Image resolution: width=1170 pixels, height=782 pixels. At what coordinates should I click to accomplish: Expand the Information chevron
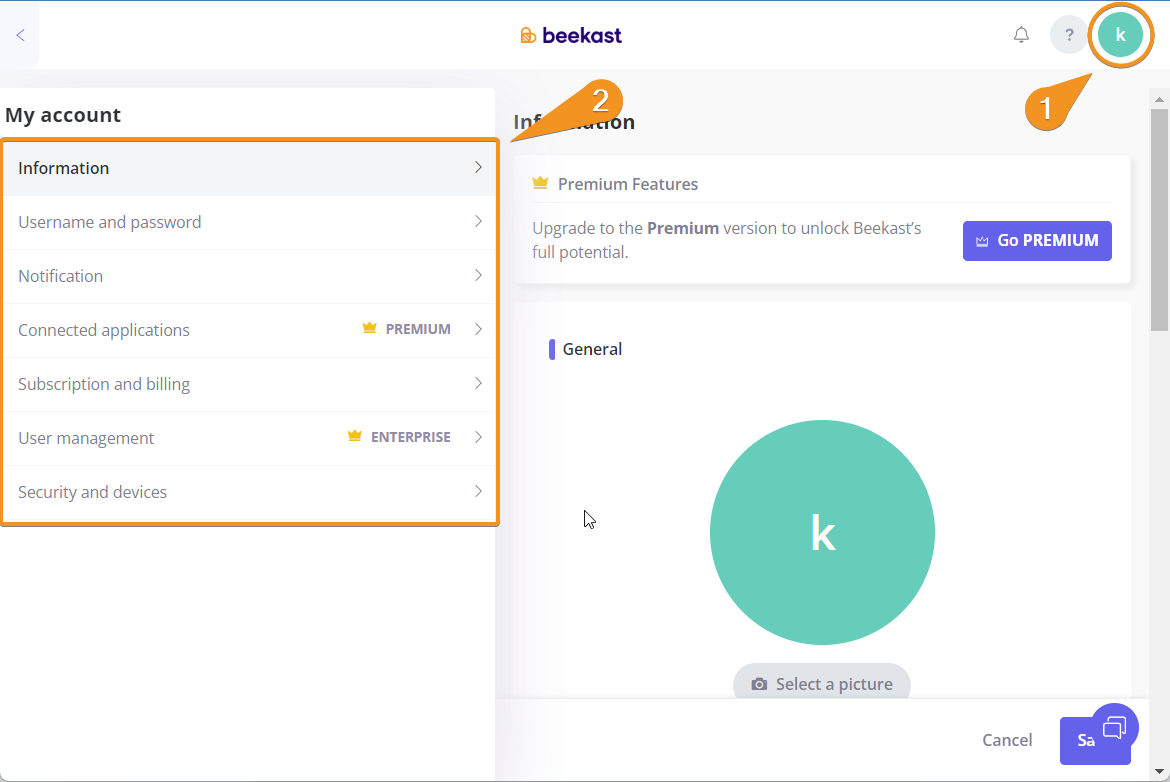tap(478, 167)
